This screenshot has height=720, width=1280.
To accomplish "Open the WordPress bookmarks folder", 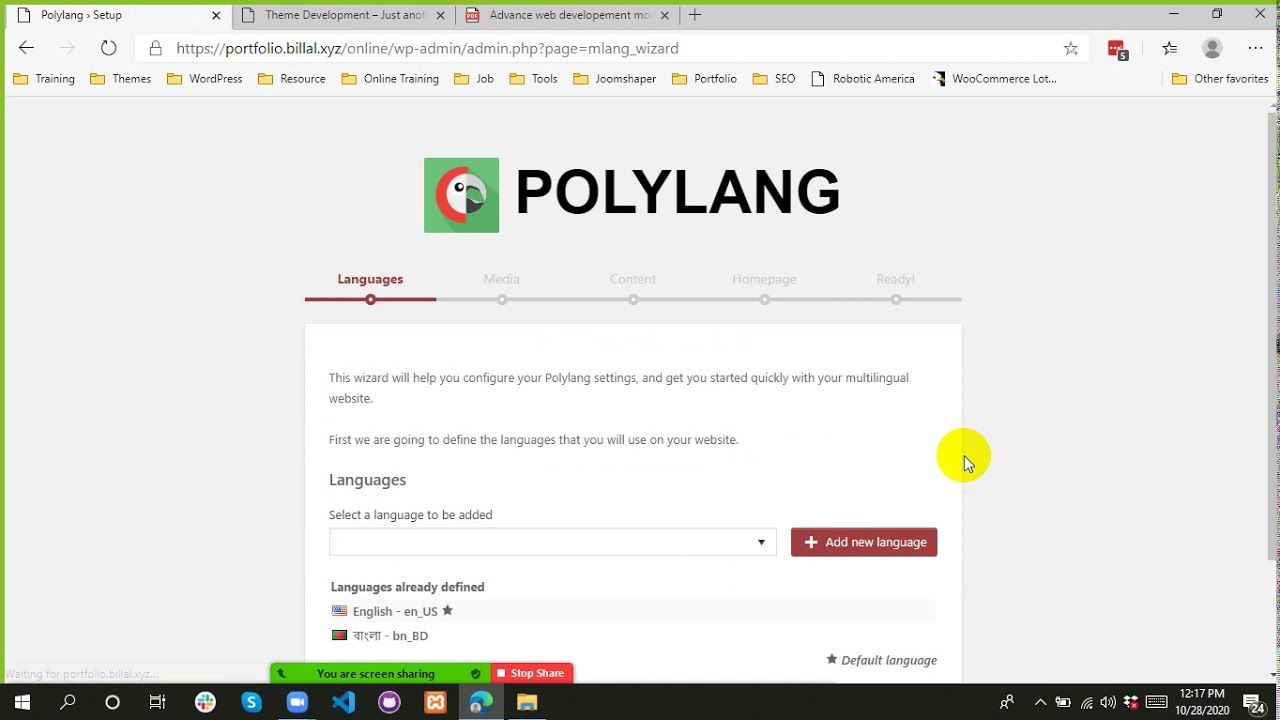I will point(204,79).
